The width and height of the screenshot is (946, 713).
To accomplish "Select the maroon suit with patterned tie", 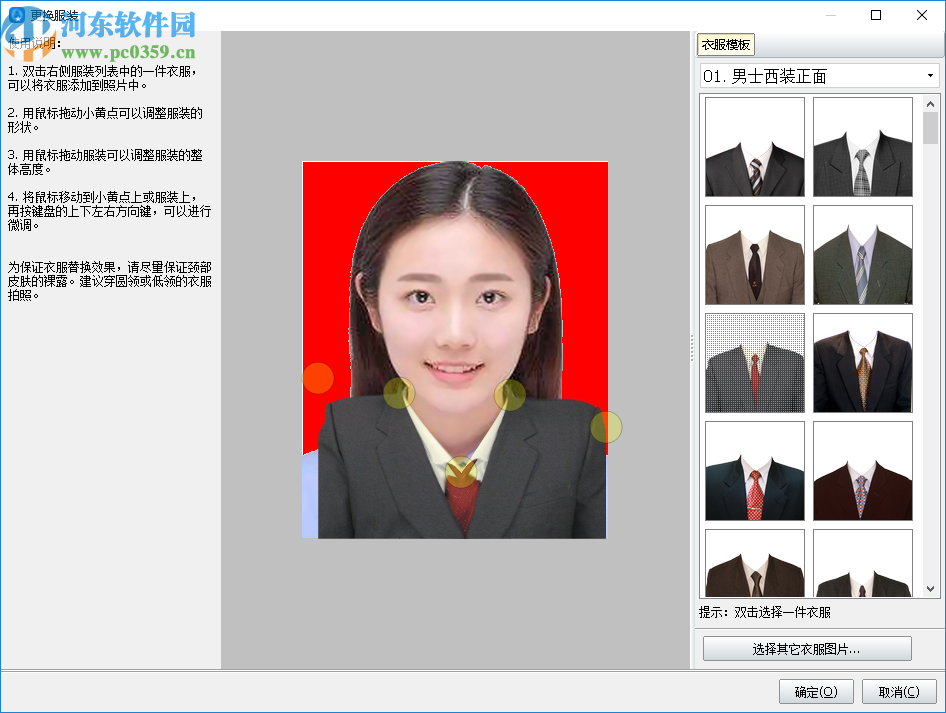I will (x=863, y=471).
